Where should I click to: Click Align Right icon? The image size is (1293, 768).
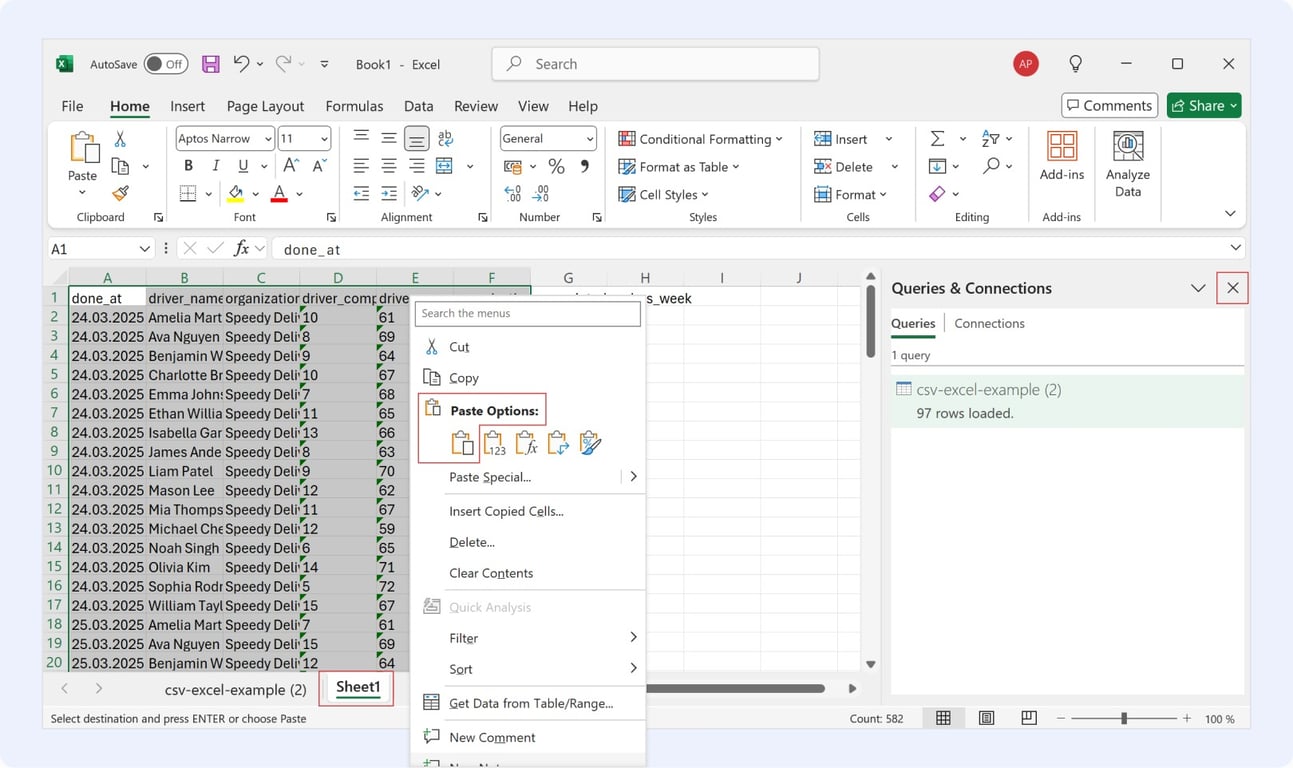click(x=417, y=166)
